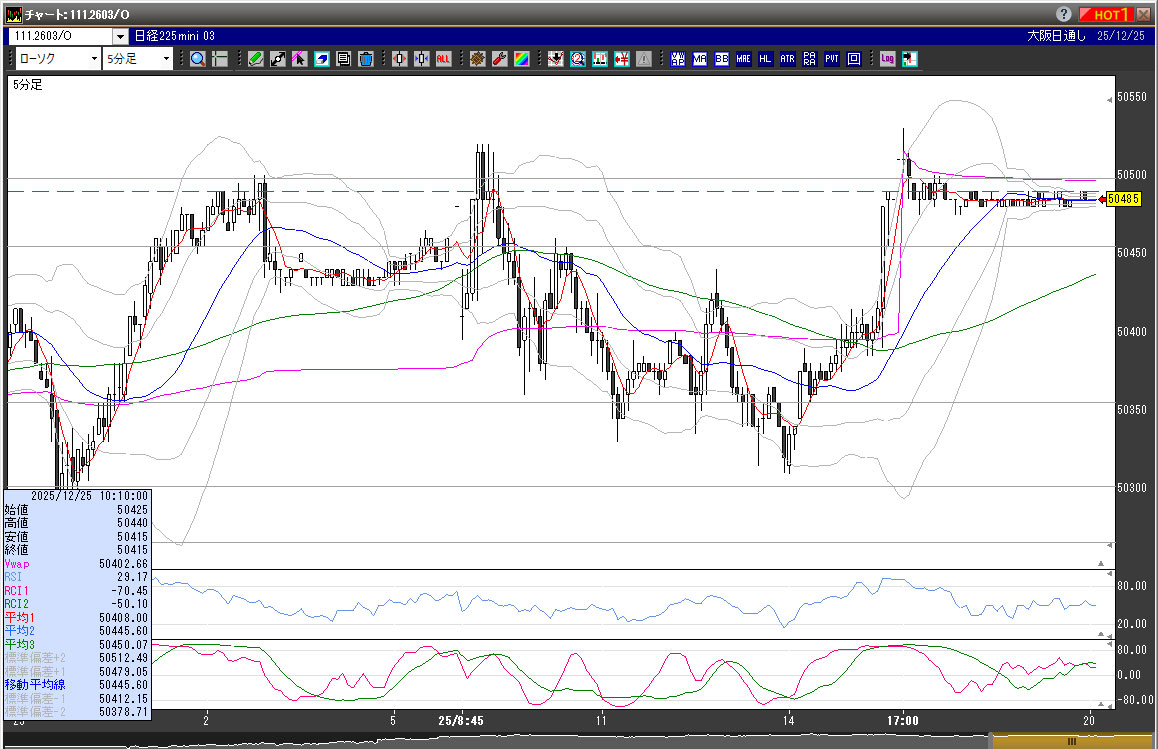Click the trendline drawing tool icon
Screen dimensions: 1158x749
point(278,59)
